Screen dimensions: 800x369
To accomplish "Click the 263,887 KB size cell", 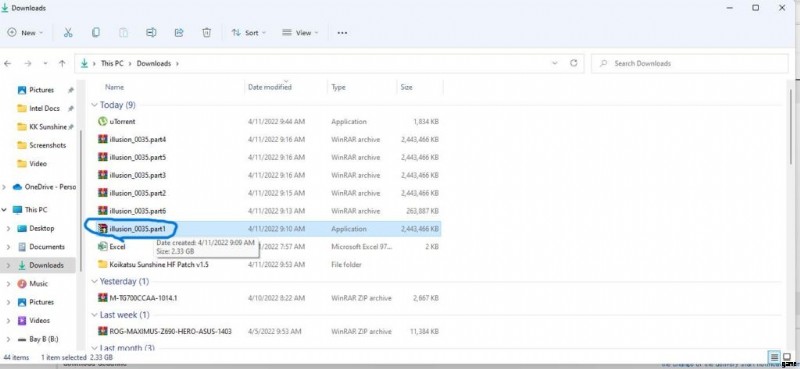I will (x=423, y=211).
